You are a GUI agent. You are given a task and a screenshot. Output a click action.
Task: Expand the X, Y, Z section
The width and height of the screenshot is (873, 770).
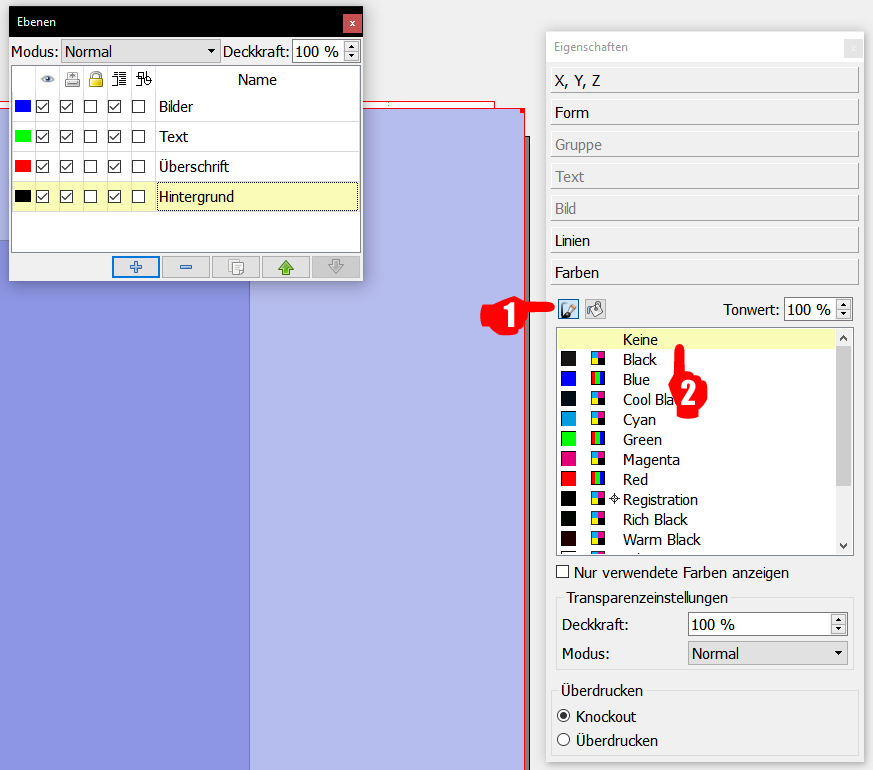(705, 81)
